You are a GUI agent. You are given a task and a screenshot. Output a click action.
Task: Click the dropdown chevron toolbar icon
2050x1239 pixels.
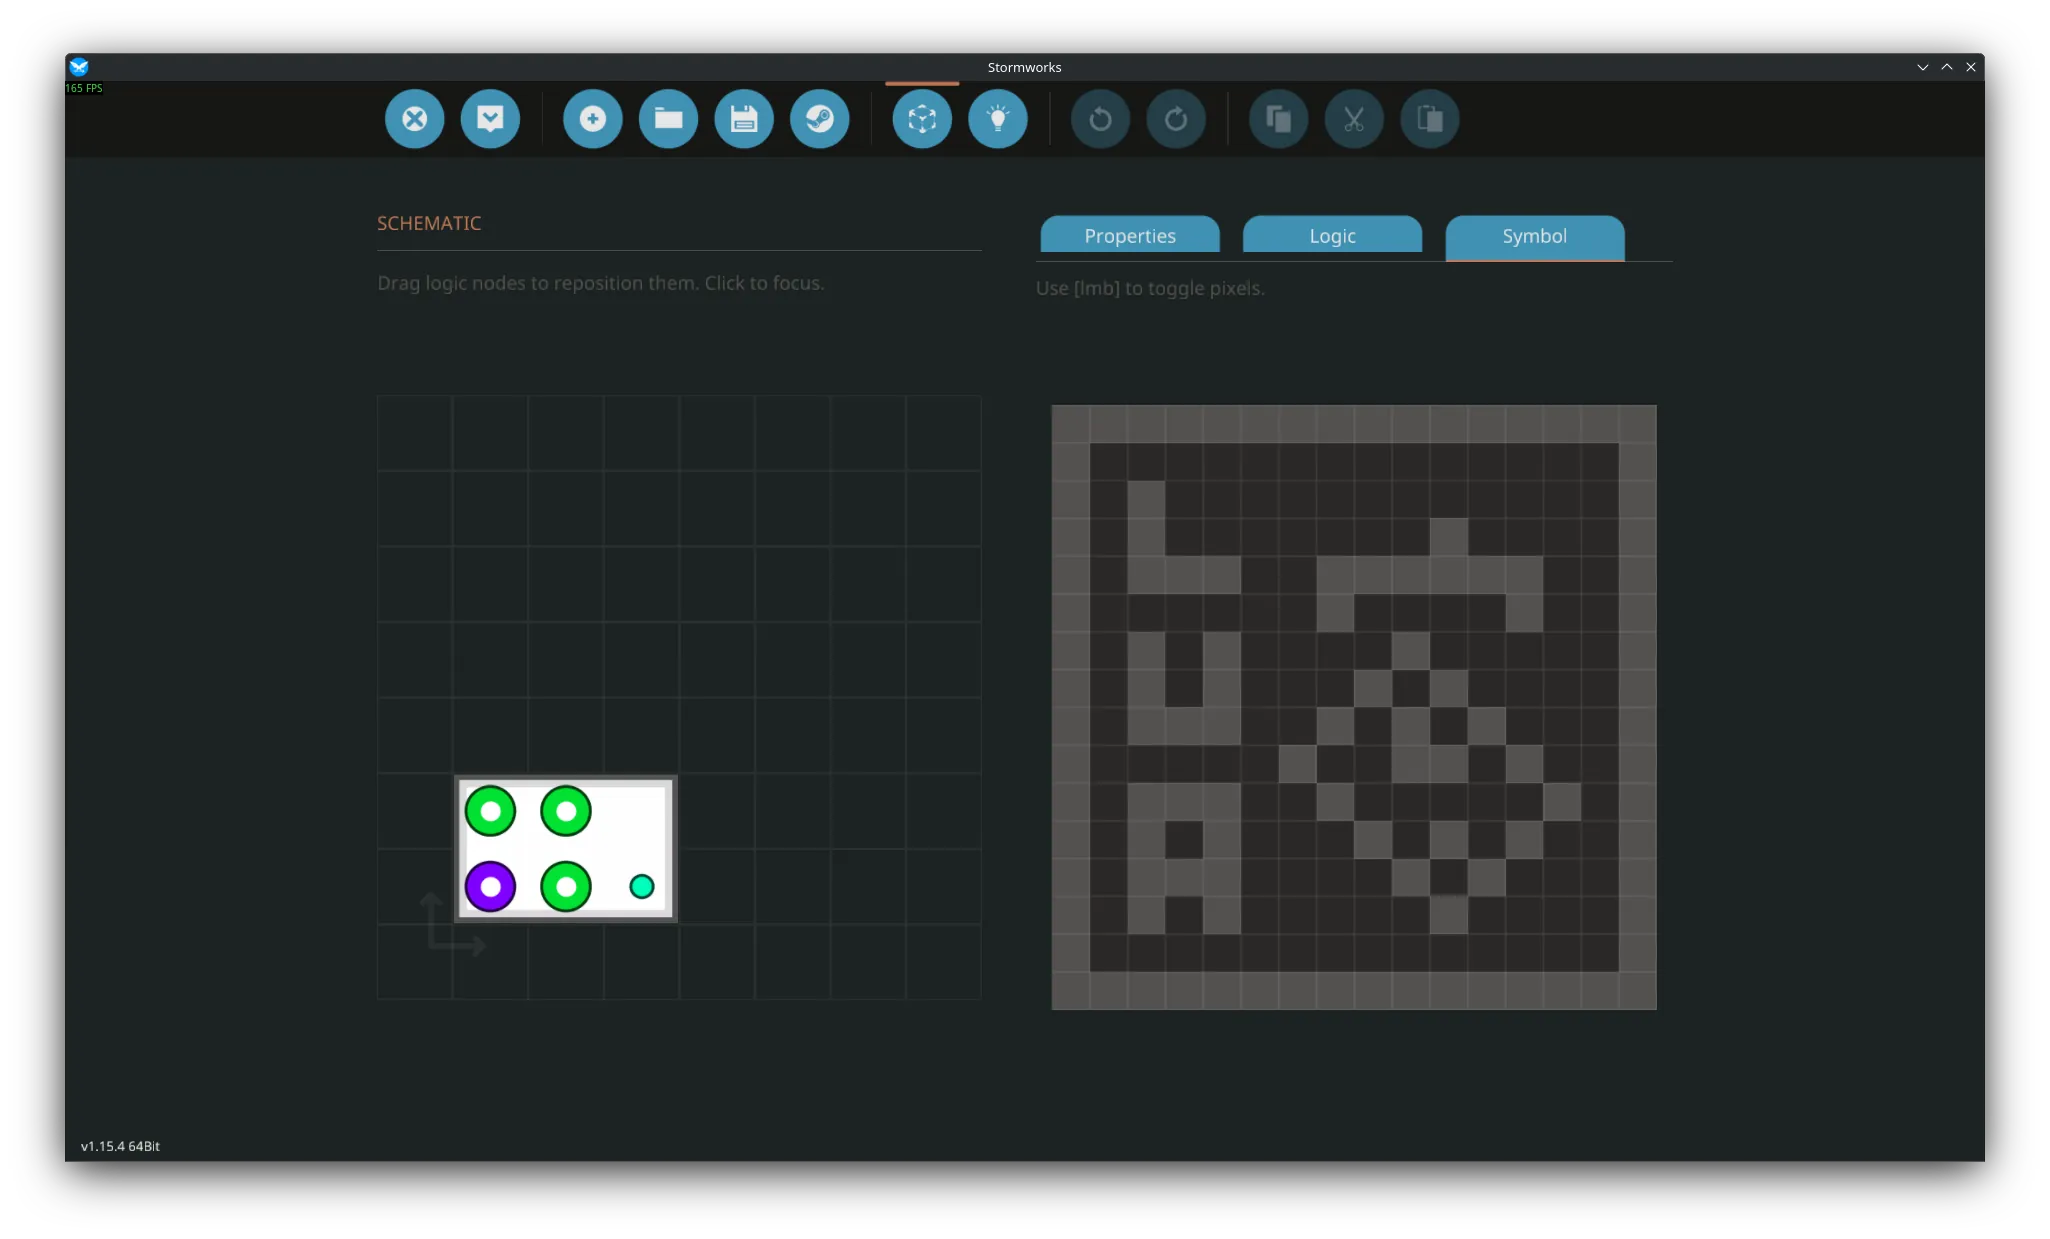pos(490,119)
